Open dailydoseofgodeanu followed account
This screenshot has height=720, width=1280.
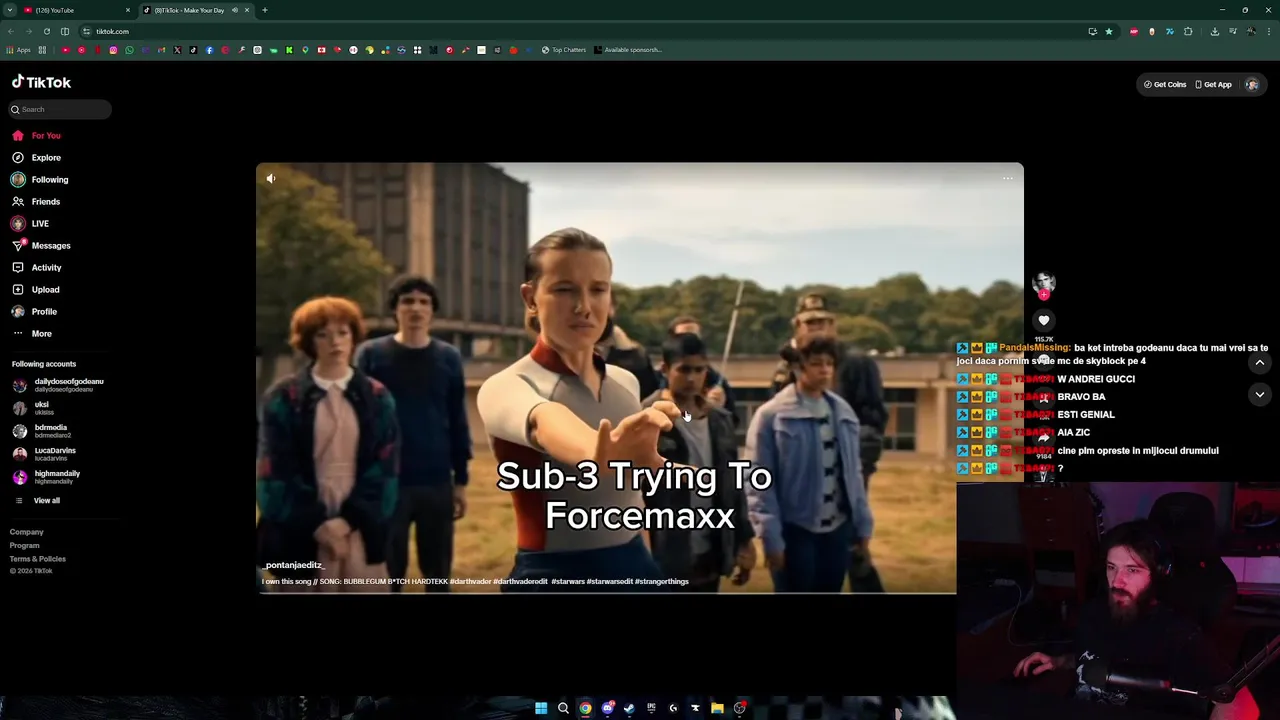tap(58, 385)
